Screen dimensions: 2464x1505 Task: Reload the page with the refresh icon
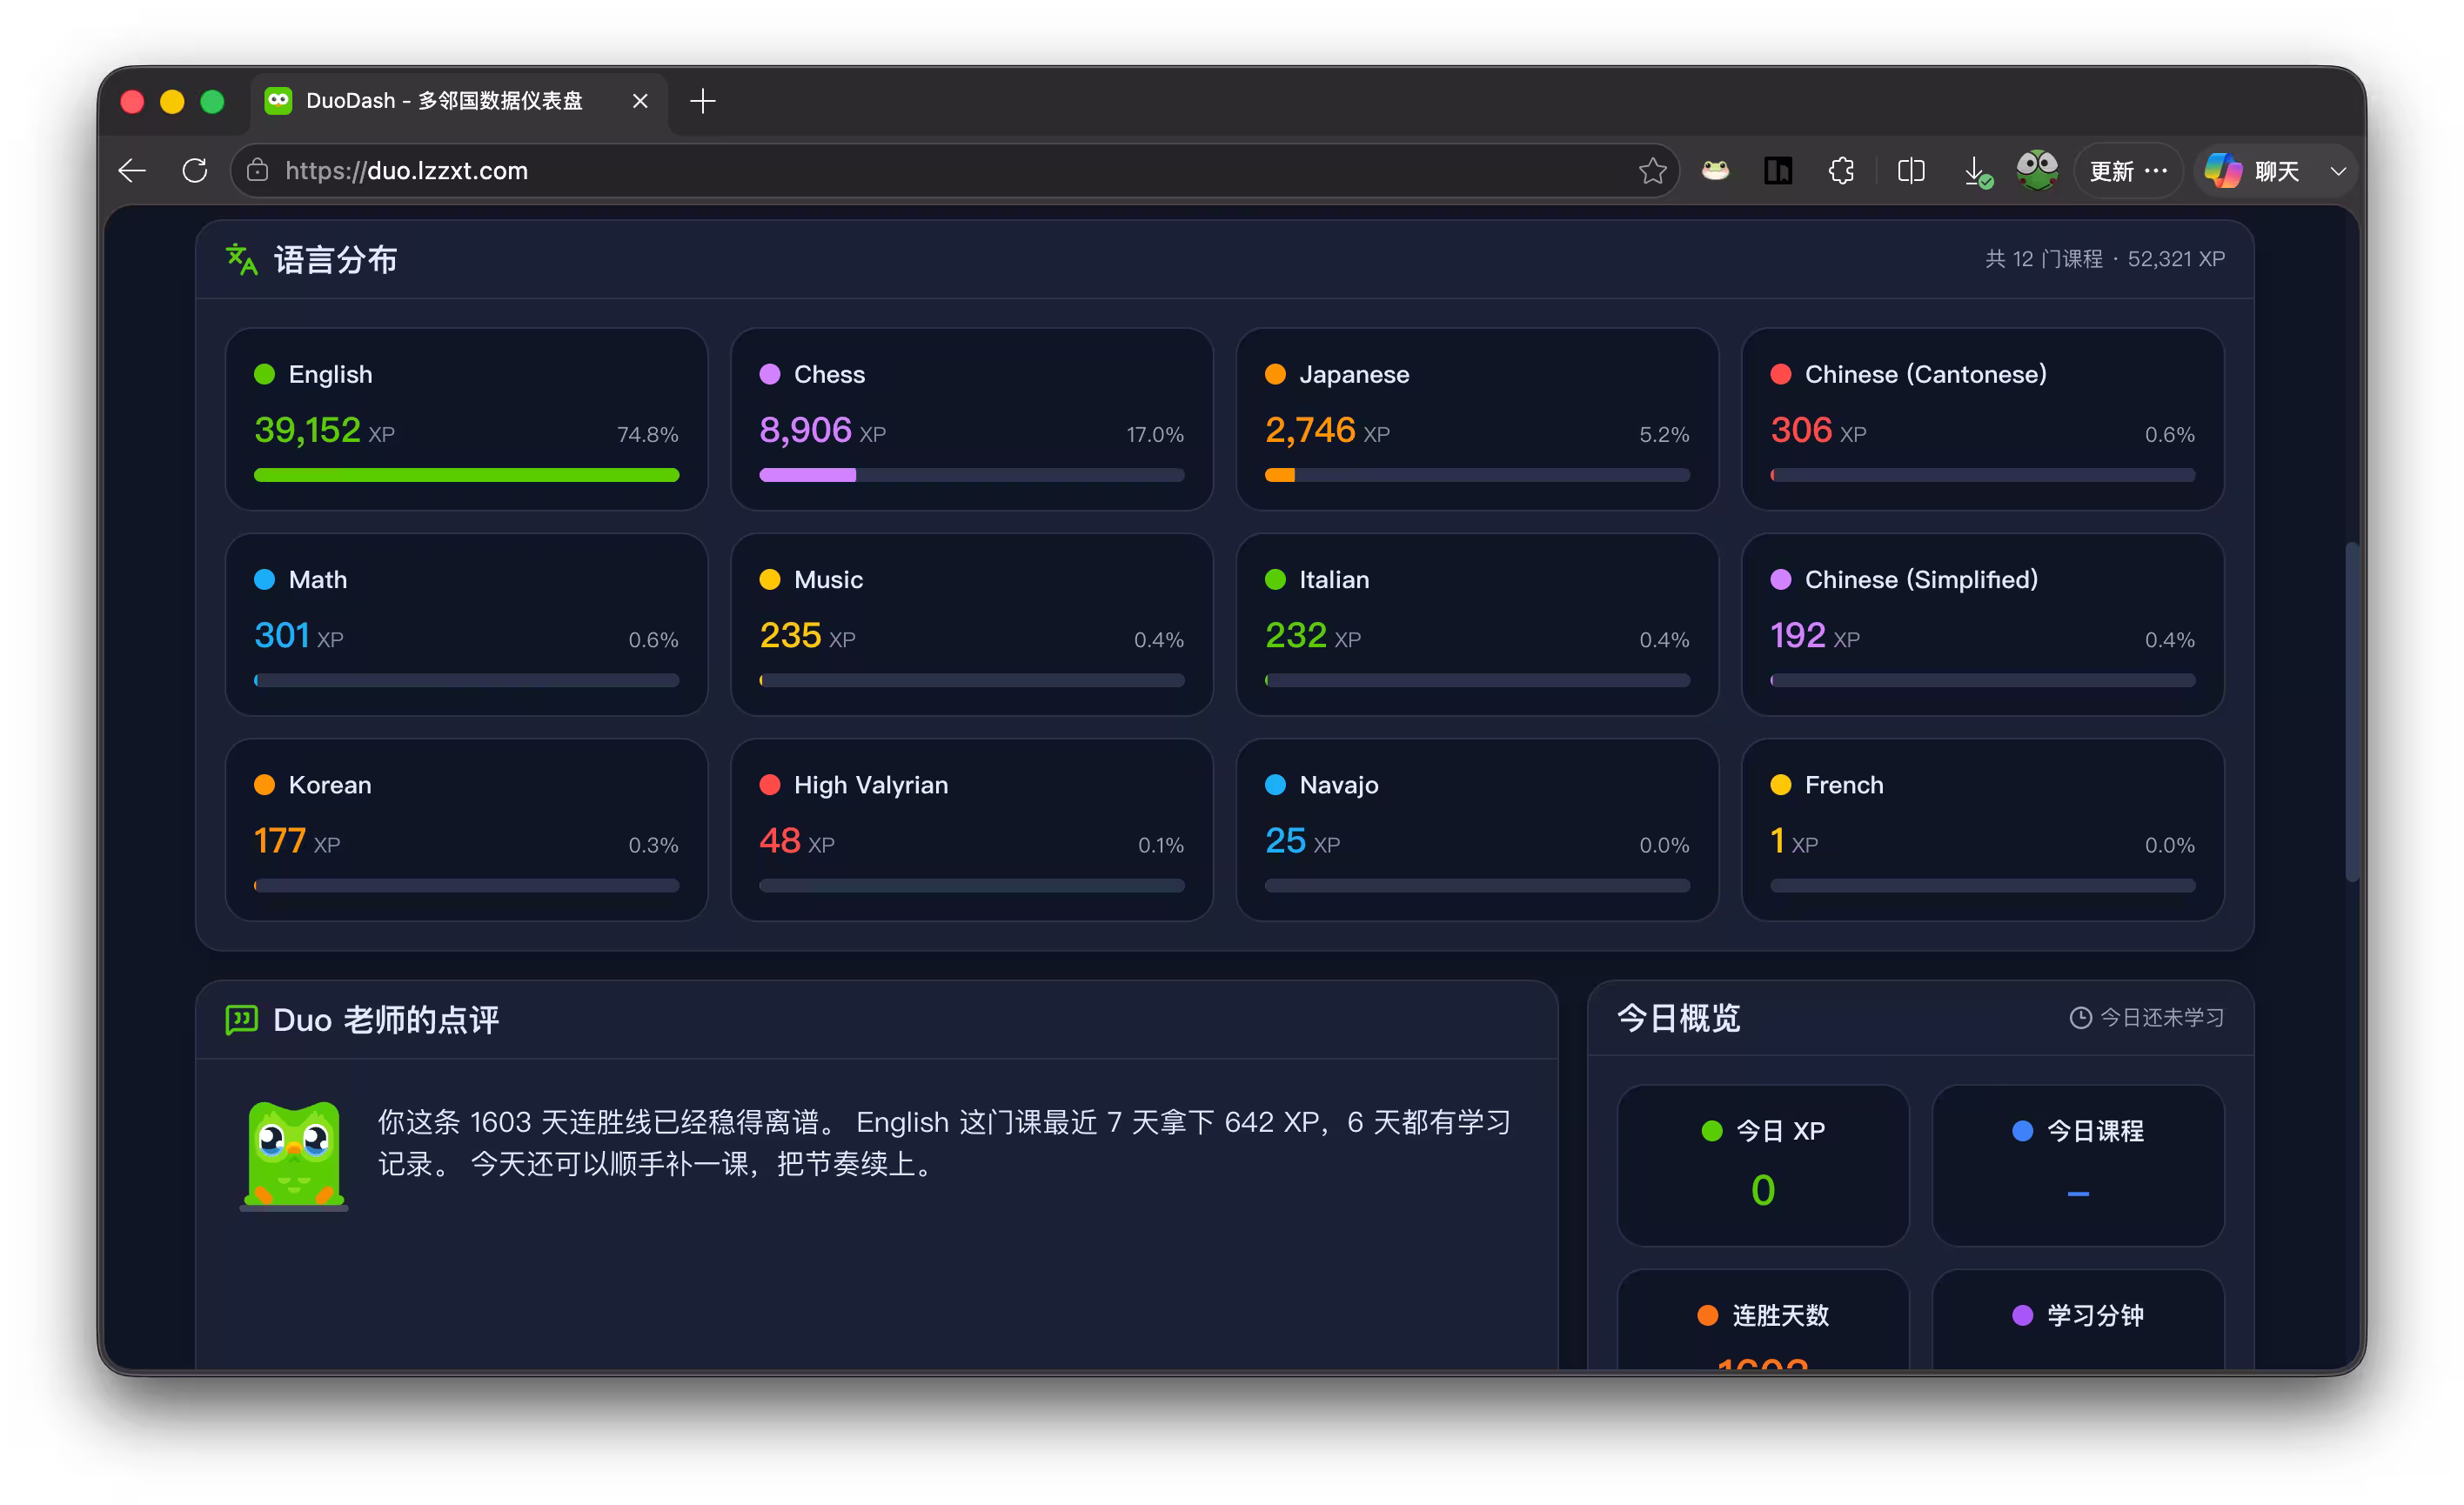pyautogui.click(x=195, y=171)
